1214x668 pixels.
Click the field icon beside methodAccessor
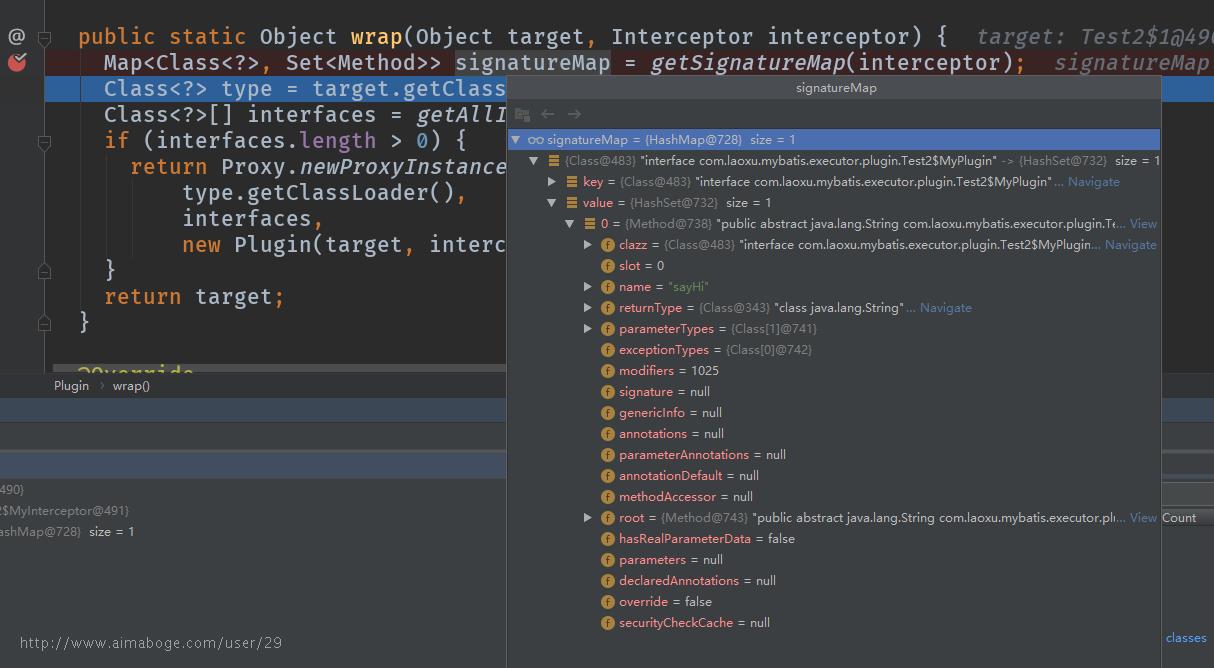608,497
